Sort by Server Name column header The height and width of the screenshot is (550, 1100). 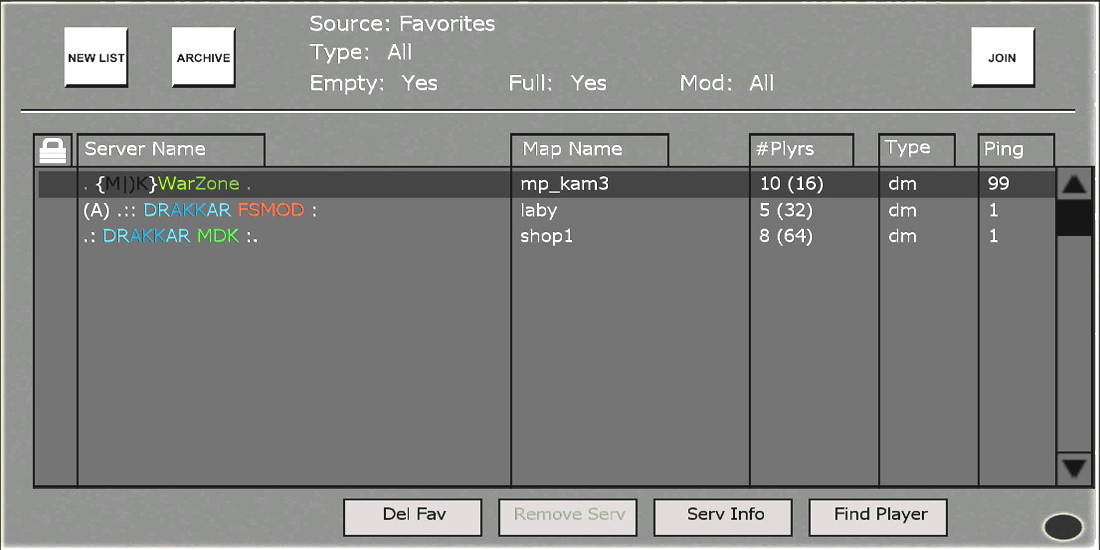pos(171,150)
